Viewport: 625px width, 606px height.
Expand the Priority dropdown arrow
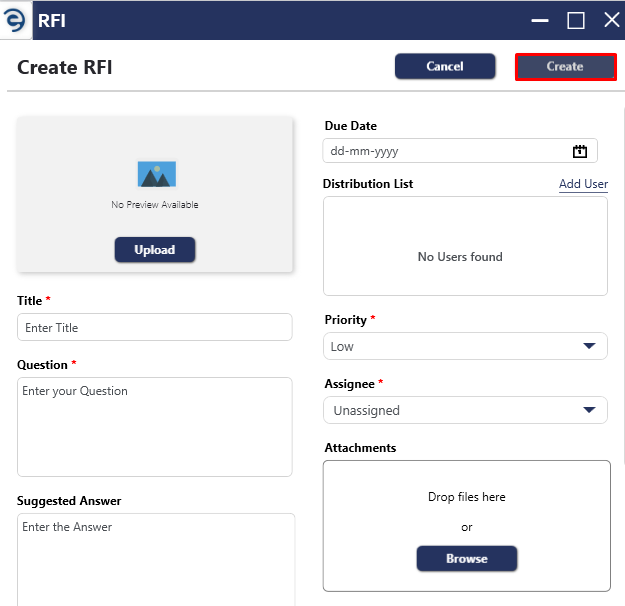pos(589,346)
